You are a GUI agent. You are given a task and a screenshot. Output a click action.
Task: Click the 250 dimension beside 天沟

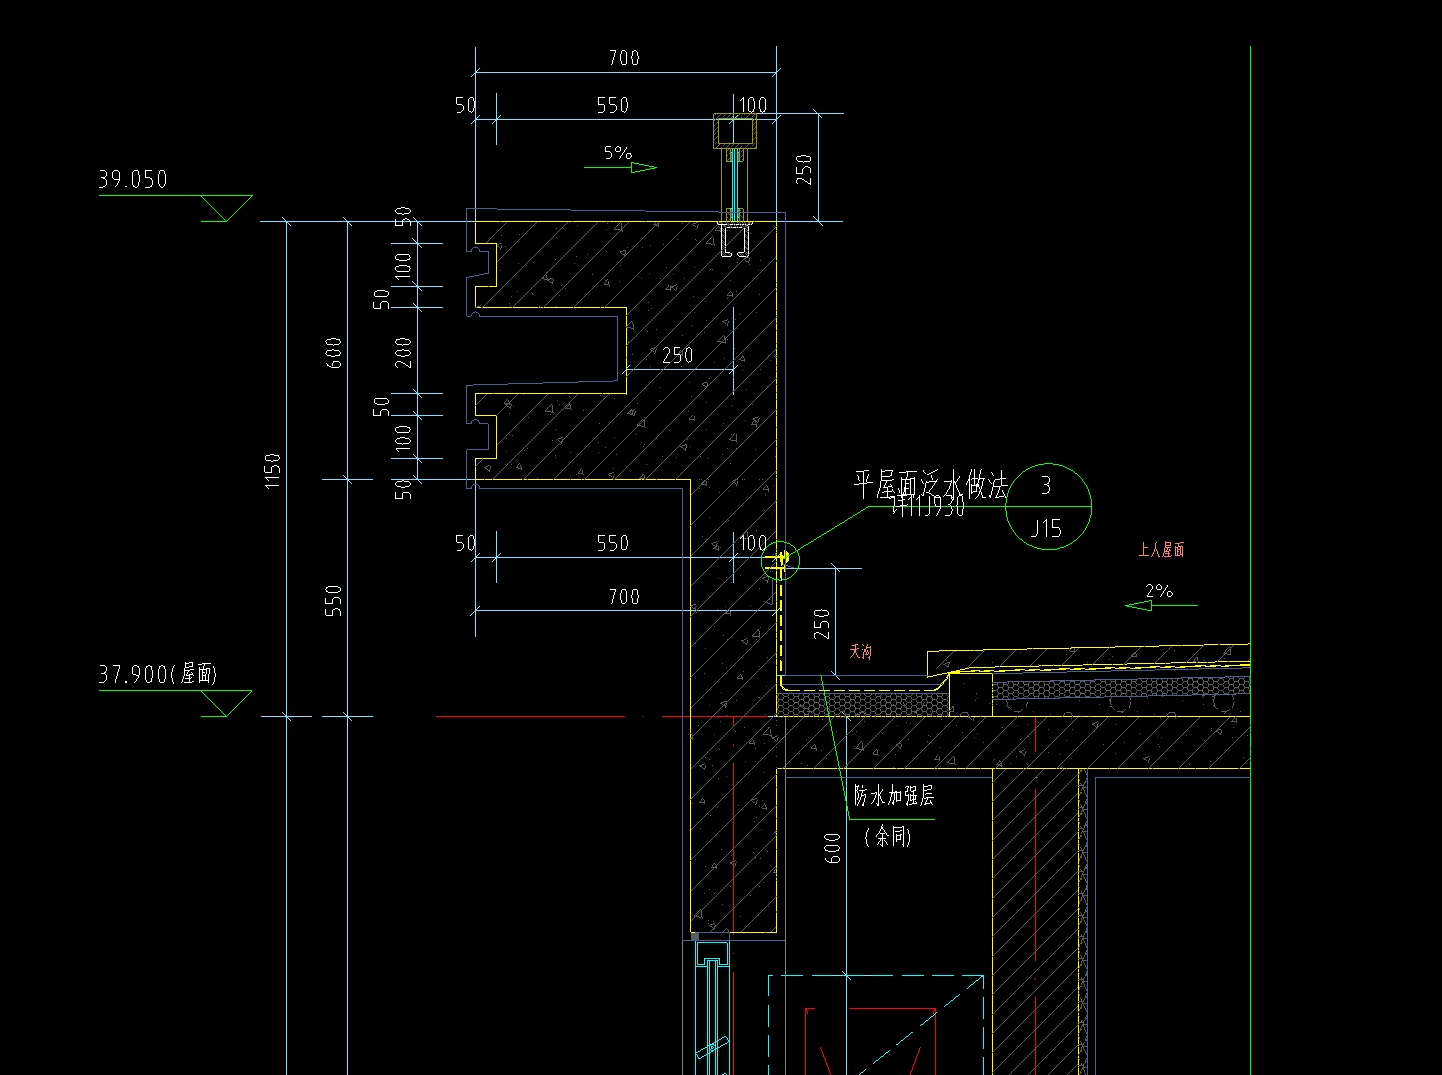pos(821,624)
